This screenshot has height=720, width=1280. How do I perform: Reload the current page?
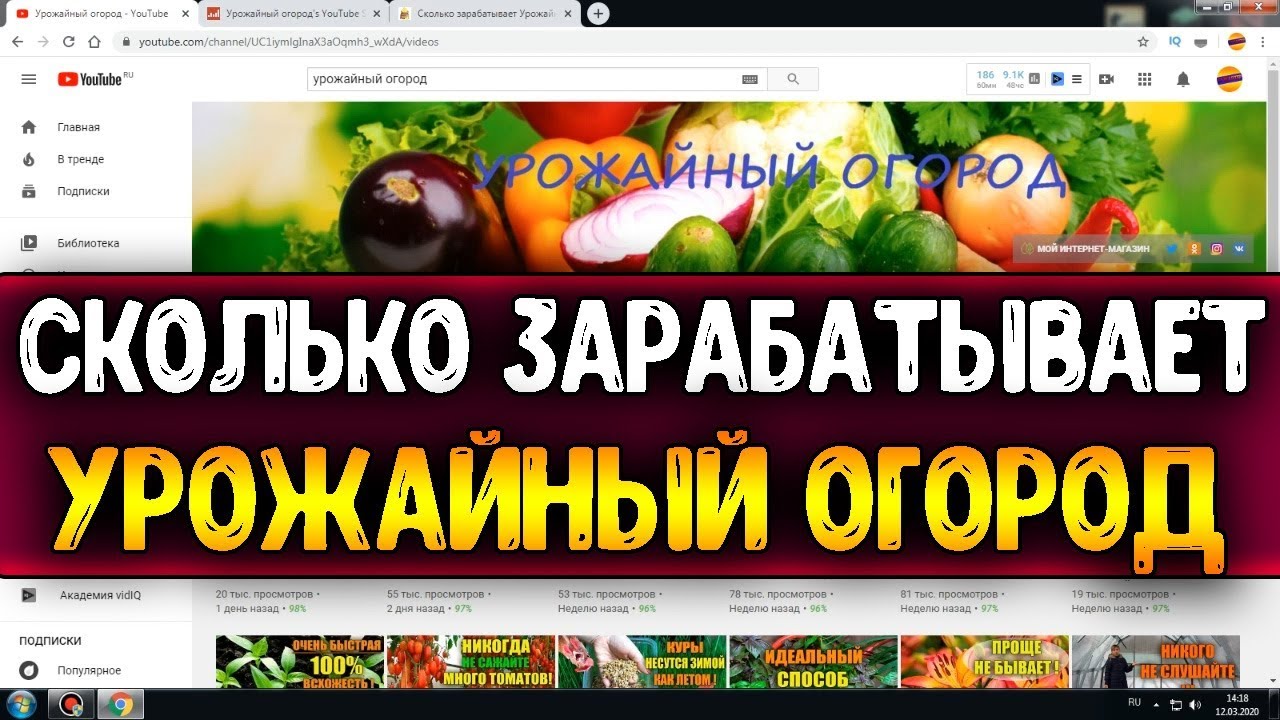[x=68, y=42]
